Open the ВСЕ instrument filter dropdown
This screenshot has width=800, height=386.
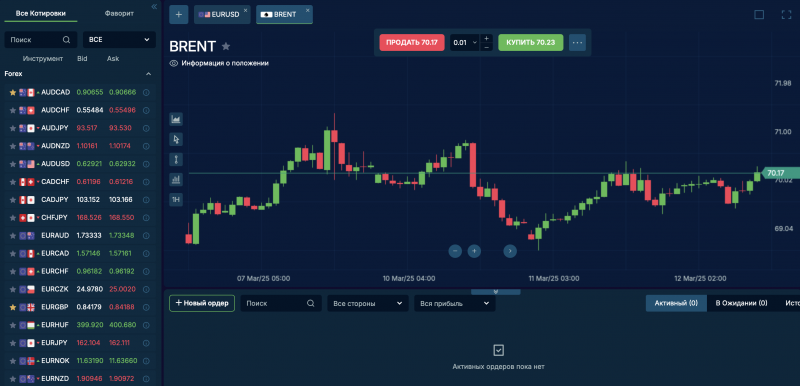(119, 40)
